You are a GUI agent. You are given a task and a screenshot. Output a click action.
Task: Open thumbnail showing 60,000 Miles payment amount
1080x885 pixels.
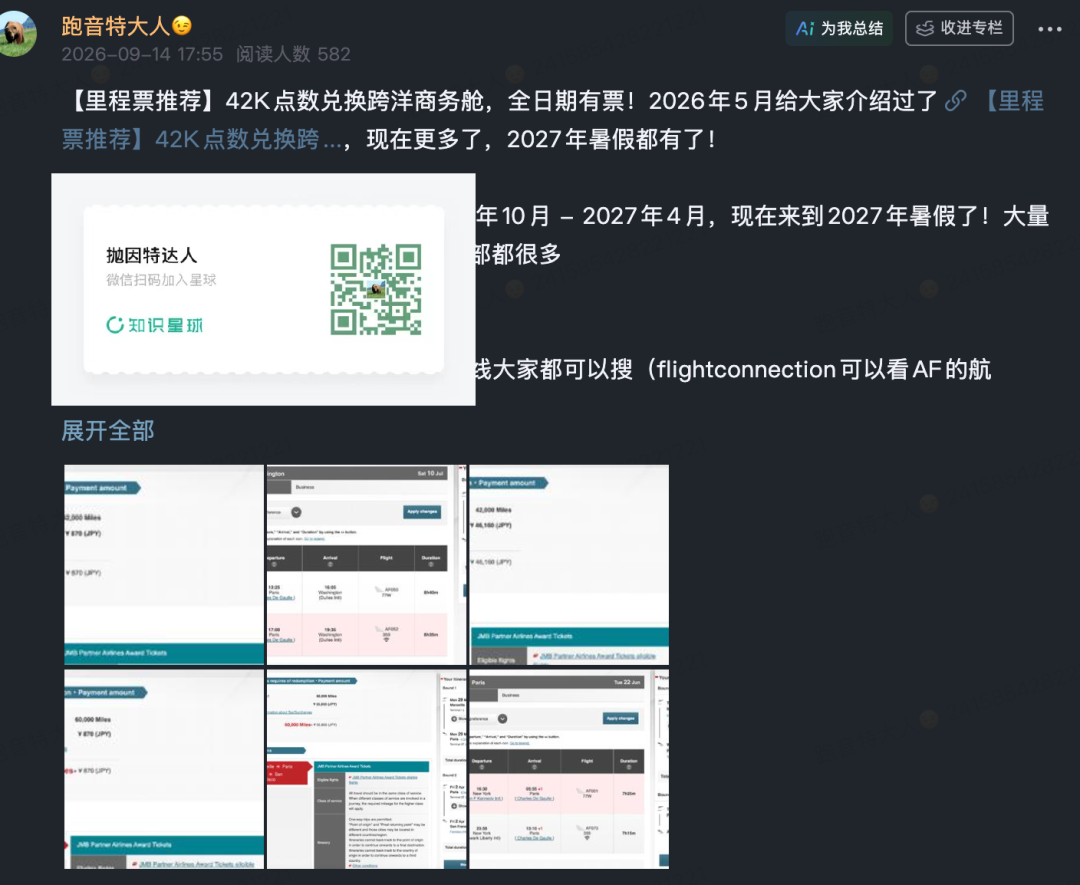click(164, 769)
